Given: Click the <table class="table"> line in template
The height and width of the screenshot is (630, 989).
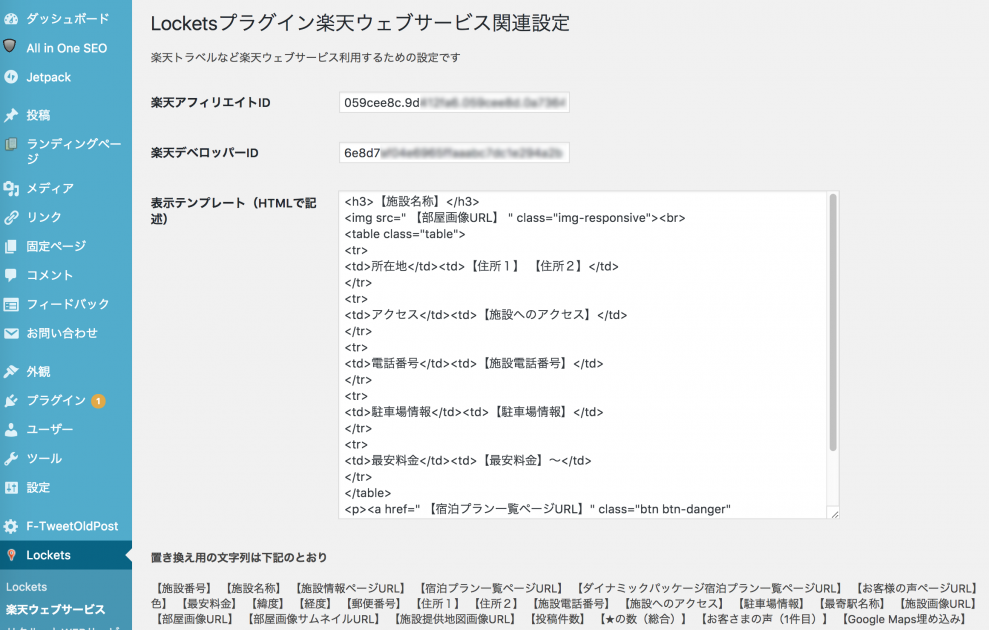Looking at the screenshot, I should (x=405, y=234).
